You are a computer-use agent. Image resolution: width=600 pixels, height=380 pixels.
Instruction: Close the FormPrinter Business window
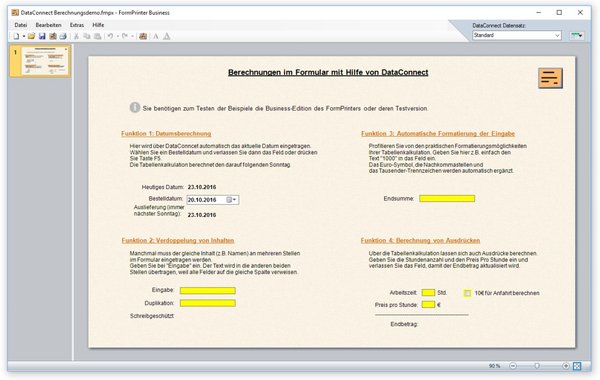580,13
